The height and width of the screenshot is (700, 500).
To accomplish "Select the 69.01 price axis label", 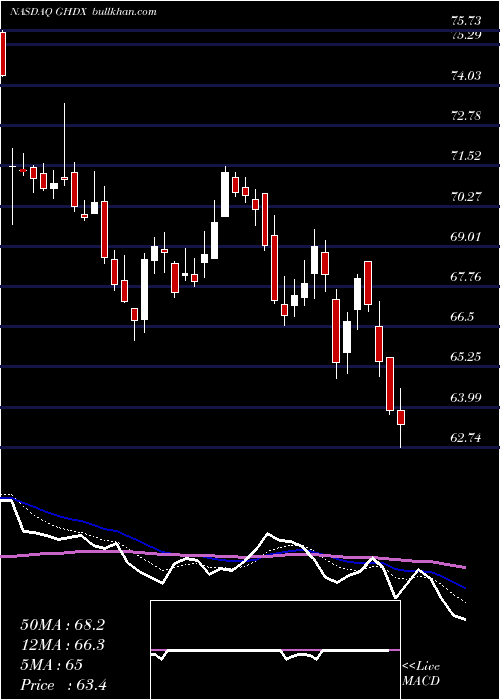I will pyautogui.click(x=466, y=236).
